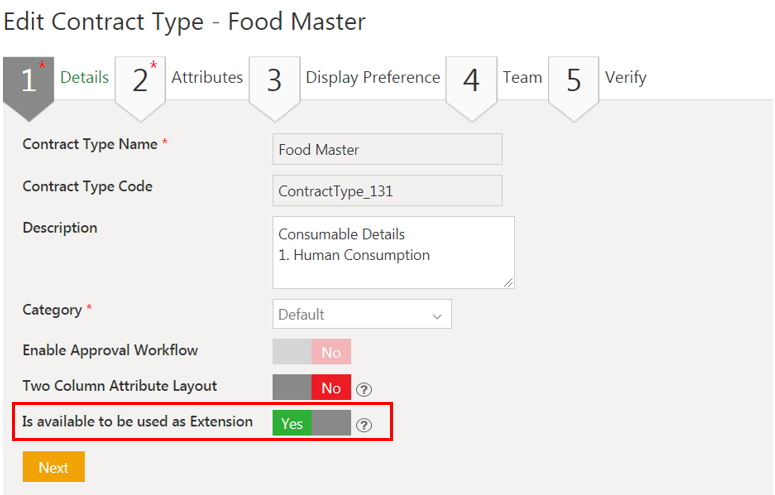775x495 pixels.
Task: Open the Attributes tab
Action: click(x=207, y=77)
